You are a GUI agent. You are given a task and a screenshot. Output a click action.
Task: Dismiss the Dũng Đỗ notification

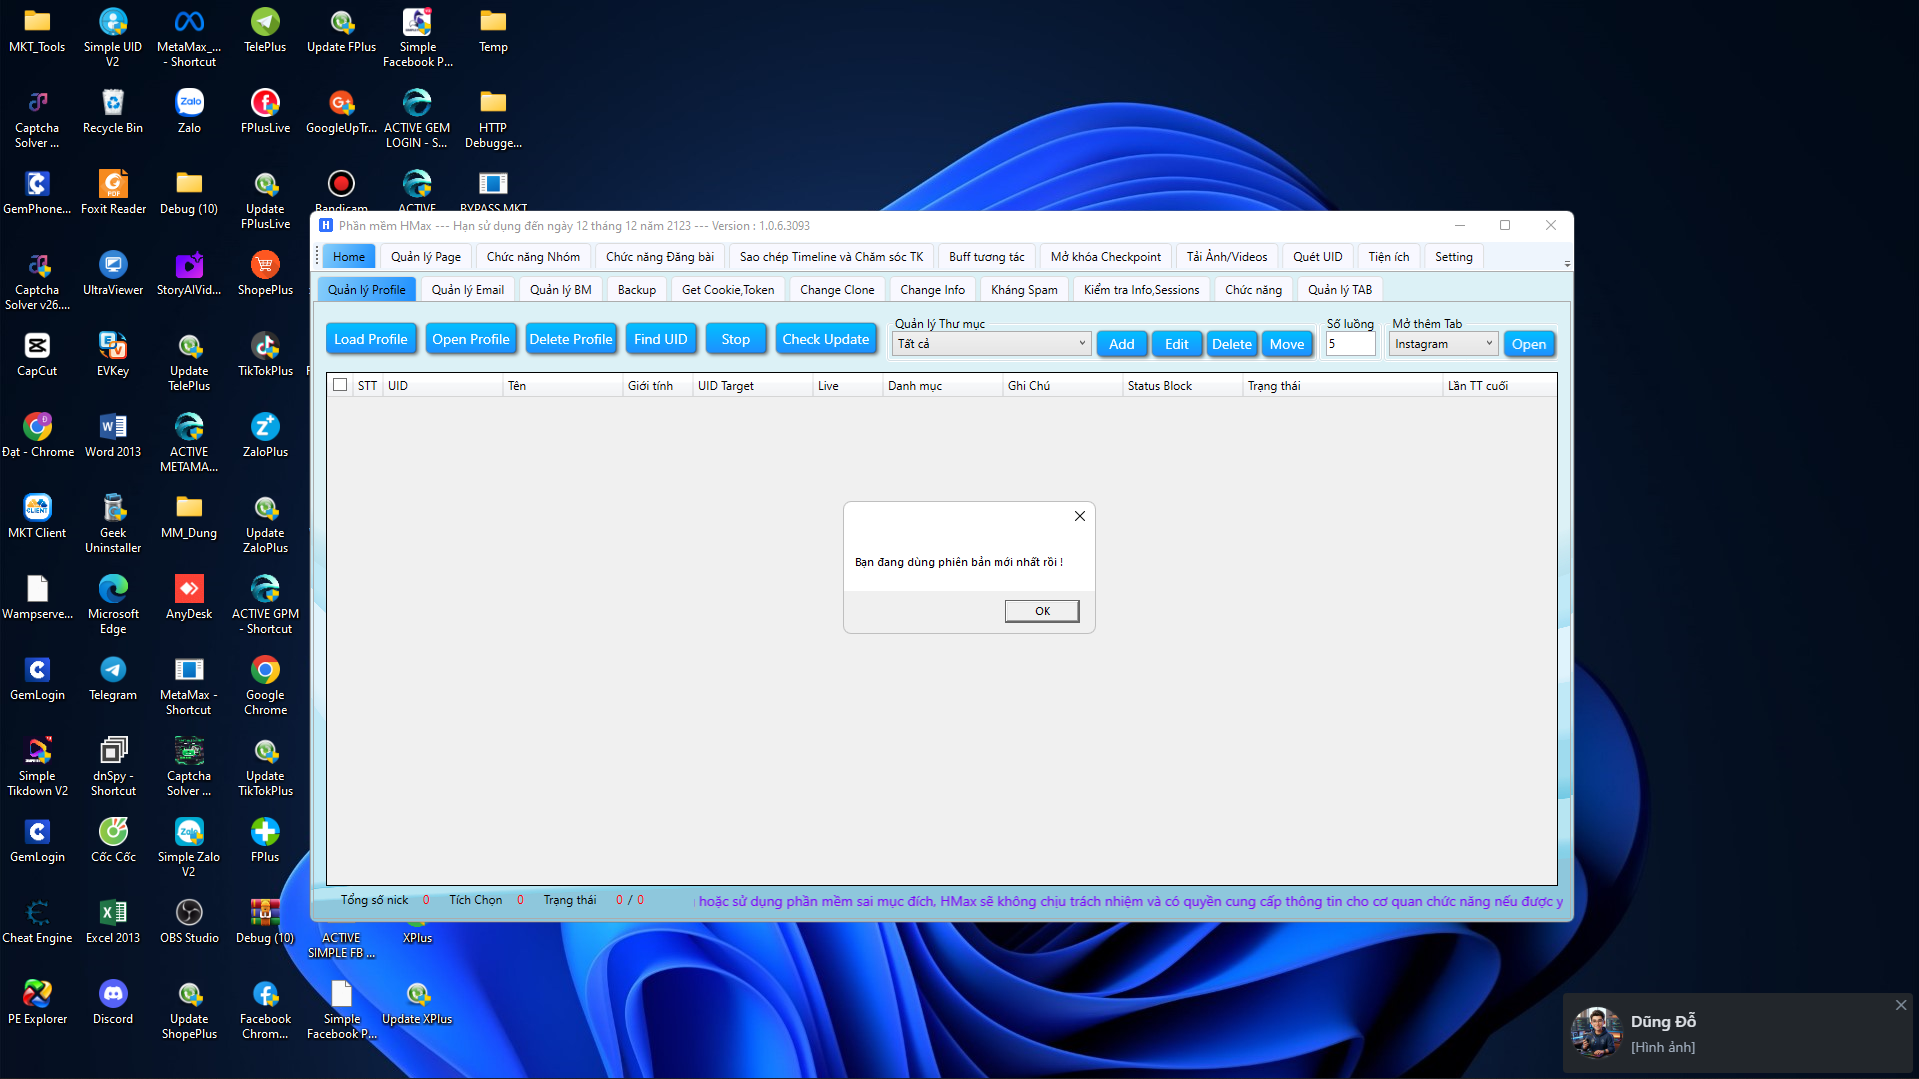click(1901, 1005)
